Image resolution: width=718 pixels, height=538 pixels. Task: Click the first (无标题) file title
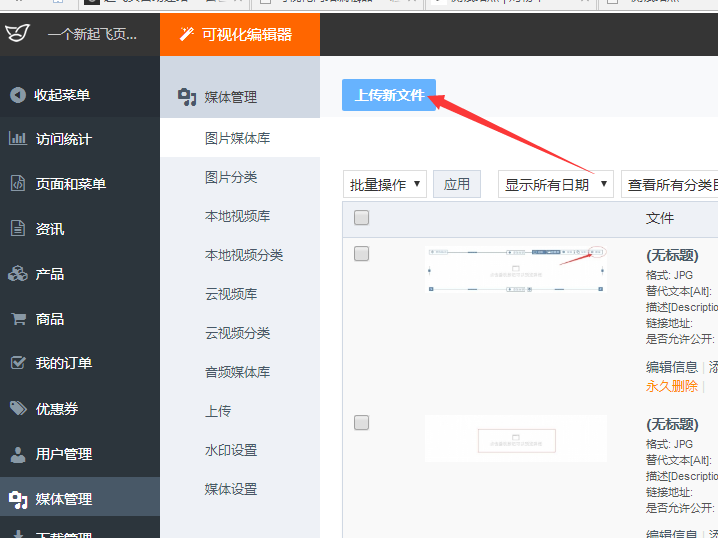[672, 255]
